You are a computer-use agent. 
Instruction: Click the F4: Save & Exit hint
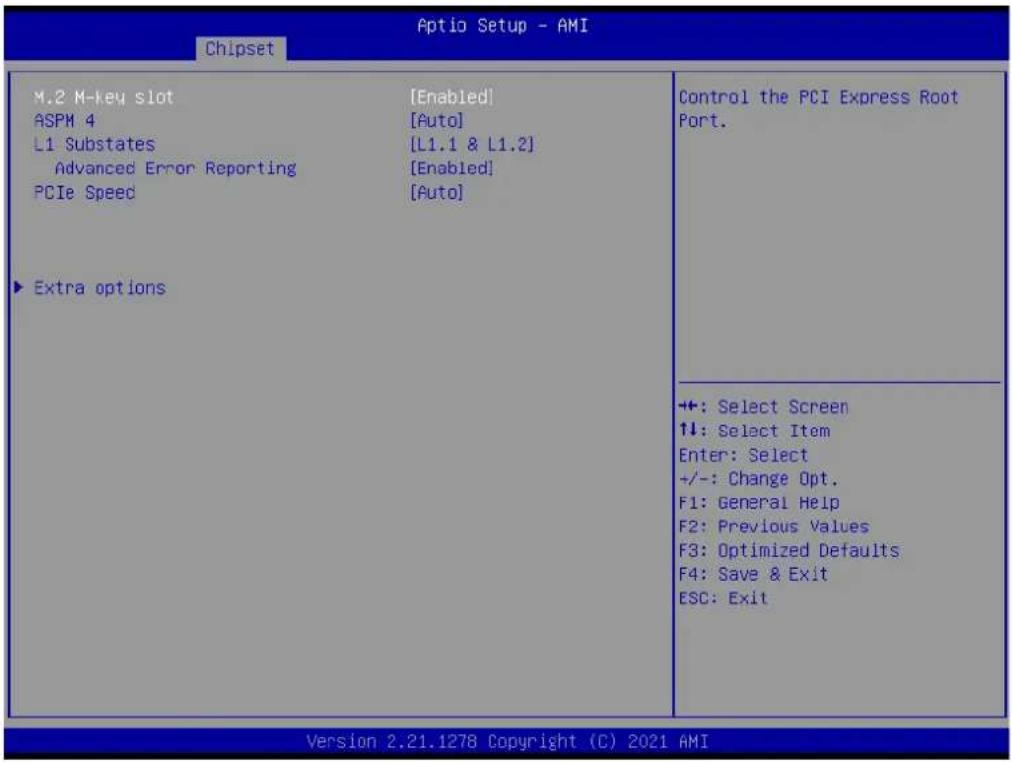click(x=753, y=574)
